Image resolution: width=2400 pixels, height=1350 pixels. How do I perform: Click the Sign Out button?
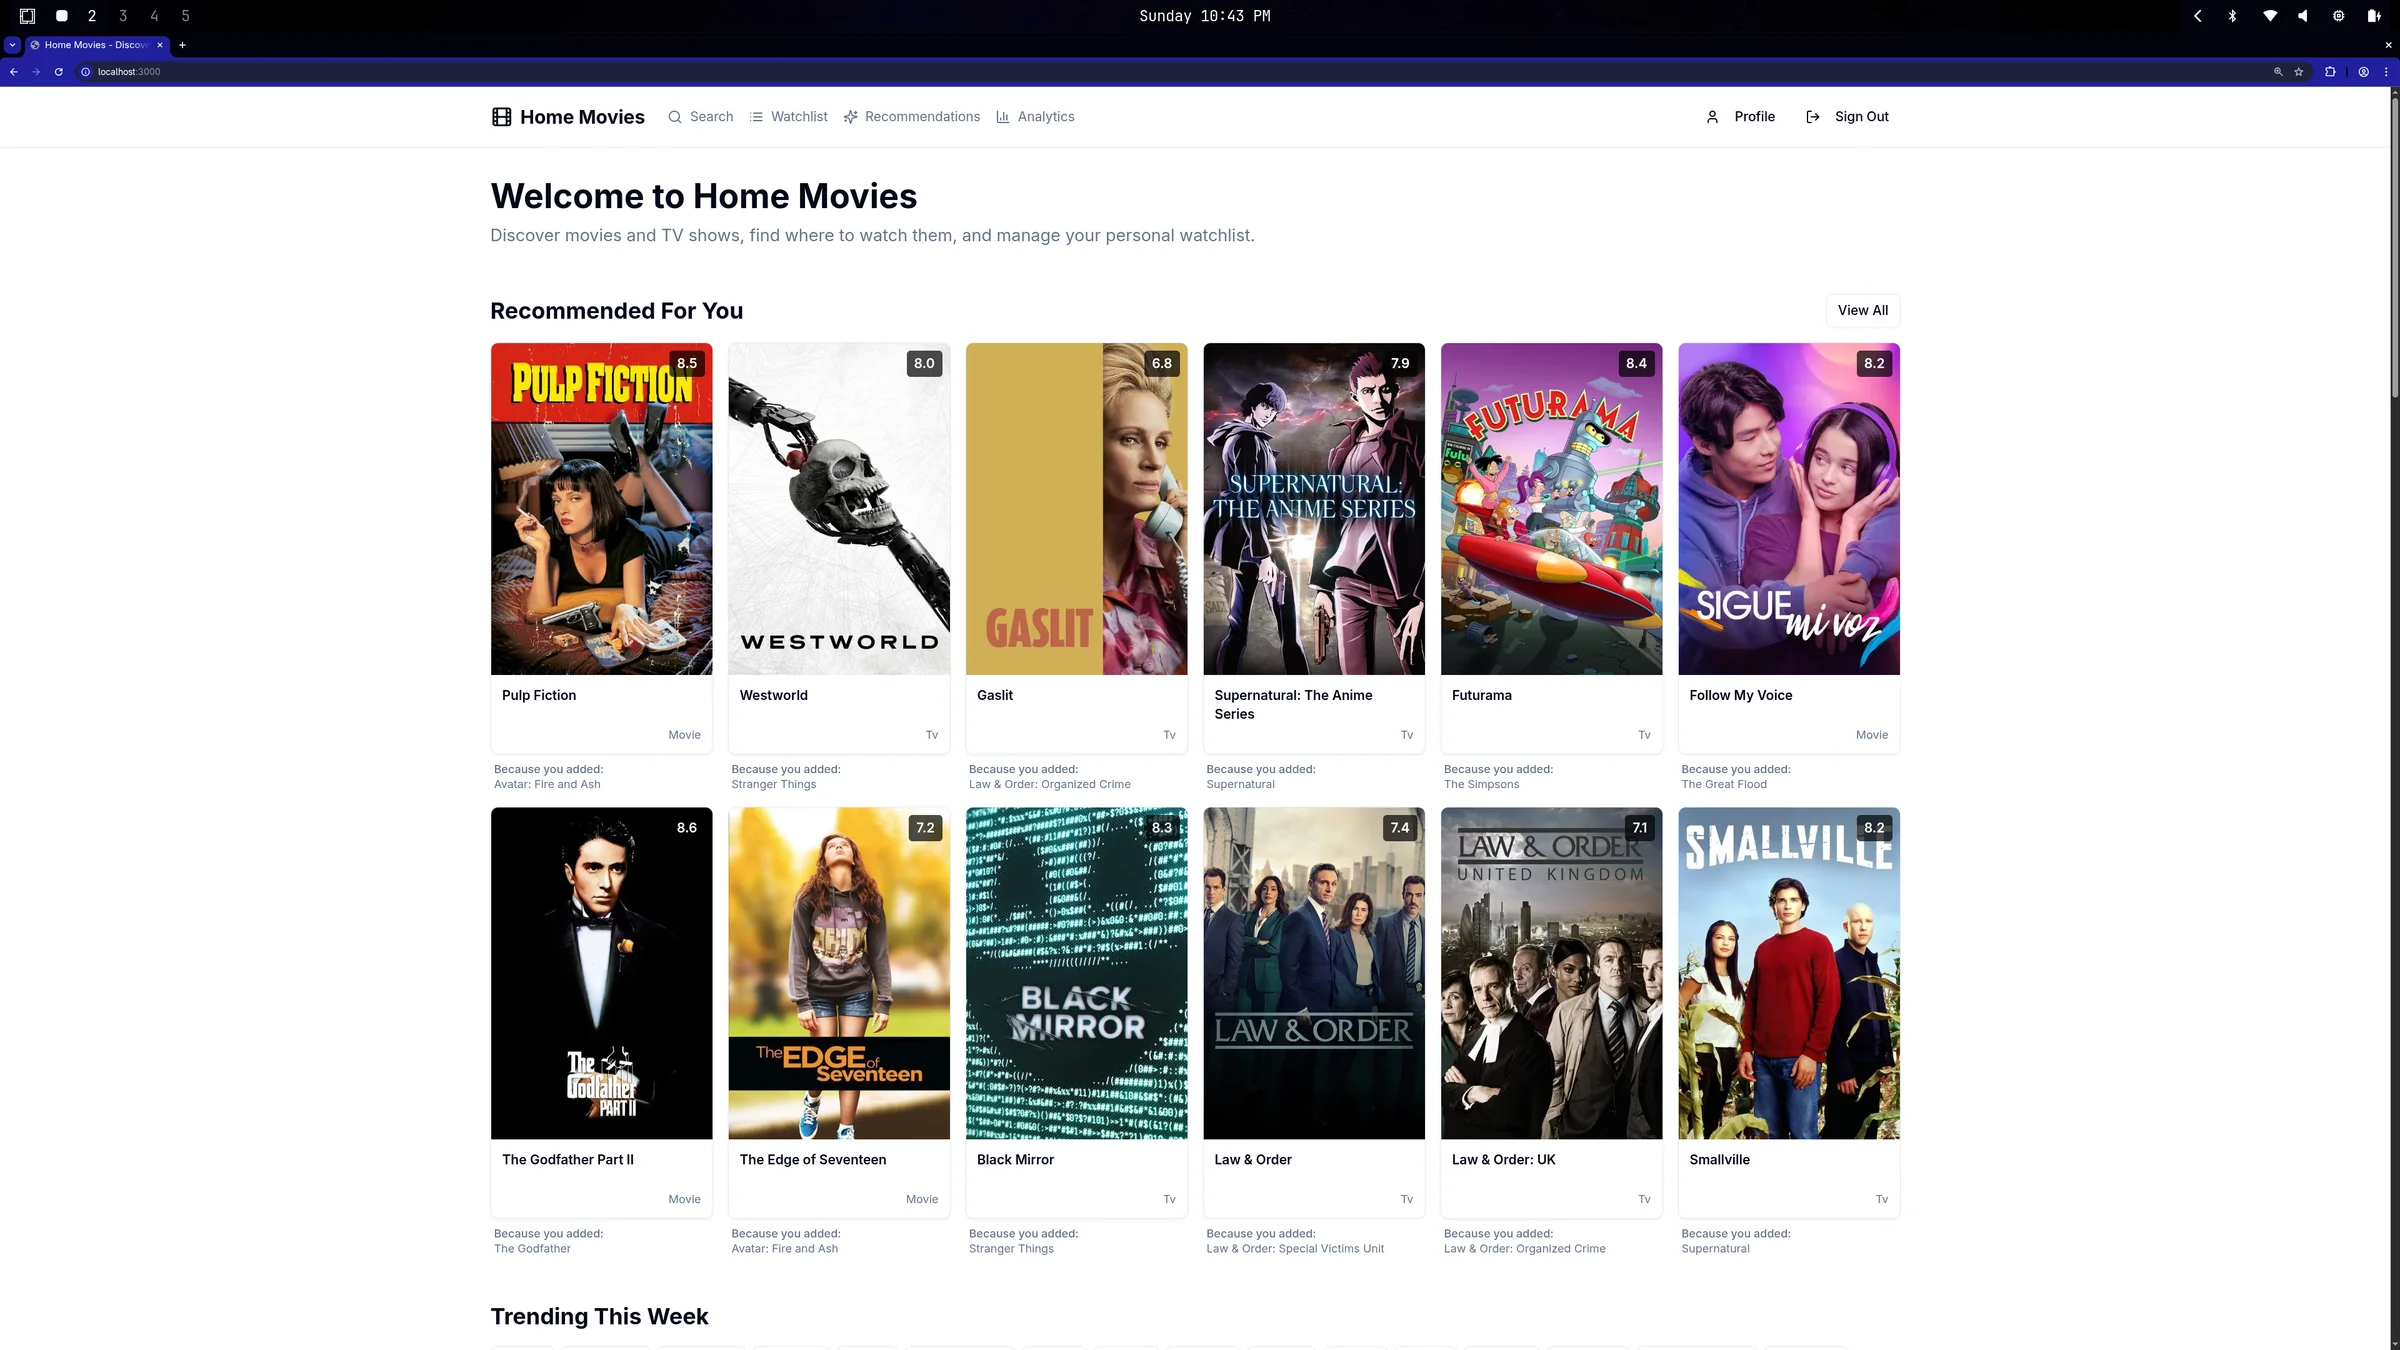[x=1848, y=117]
